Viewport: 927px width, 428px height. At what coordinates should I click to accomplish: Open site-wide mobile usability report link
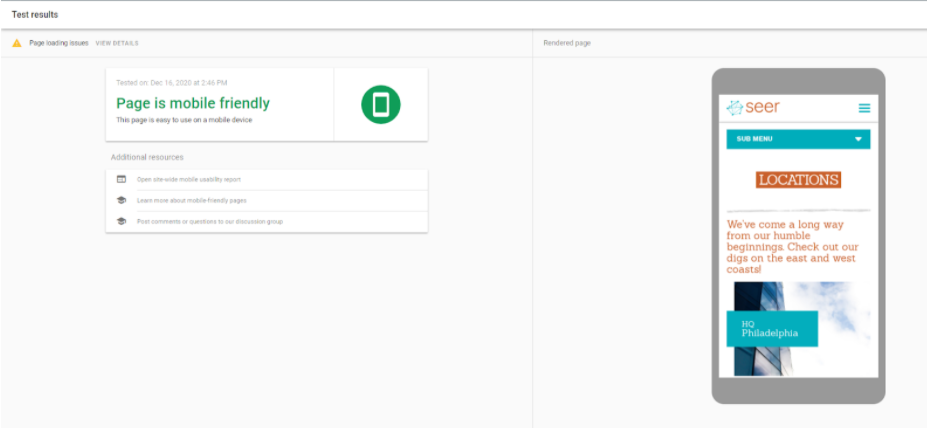188,179
